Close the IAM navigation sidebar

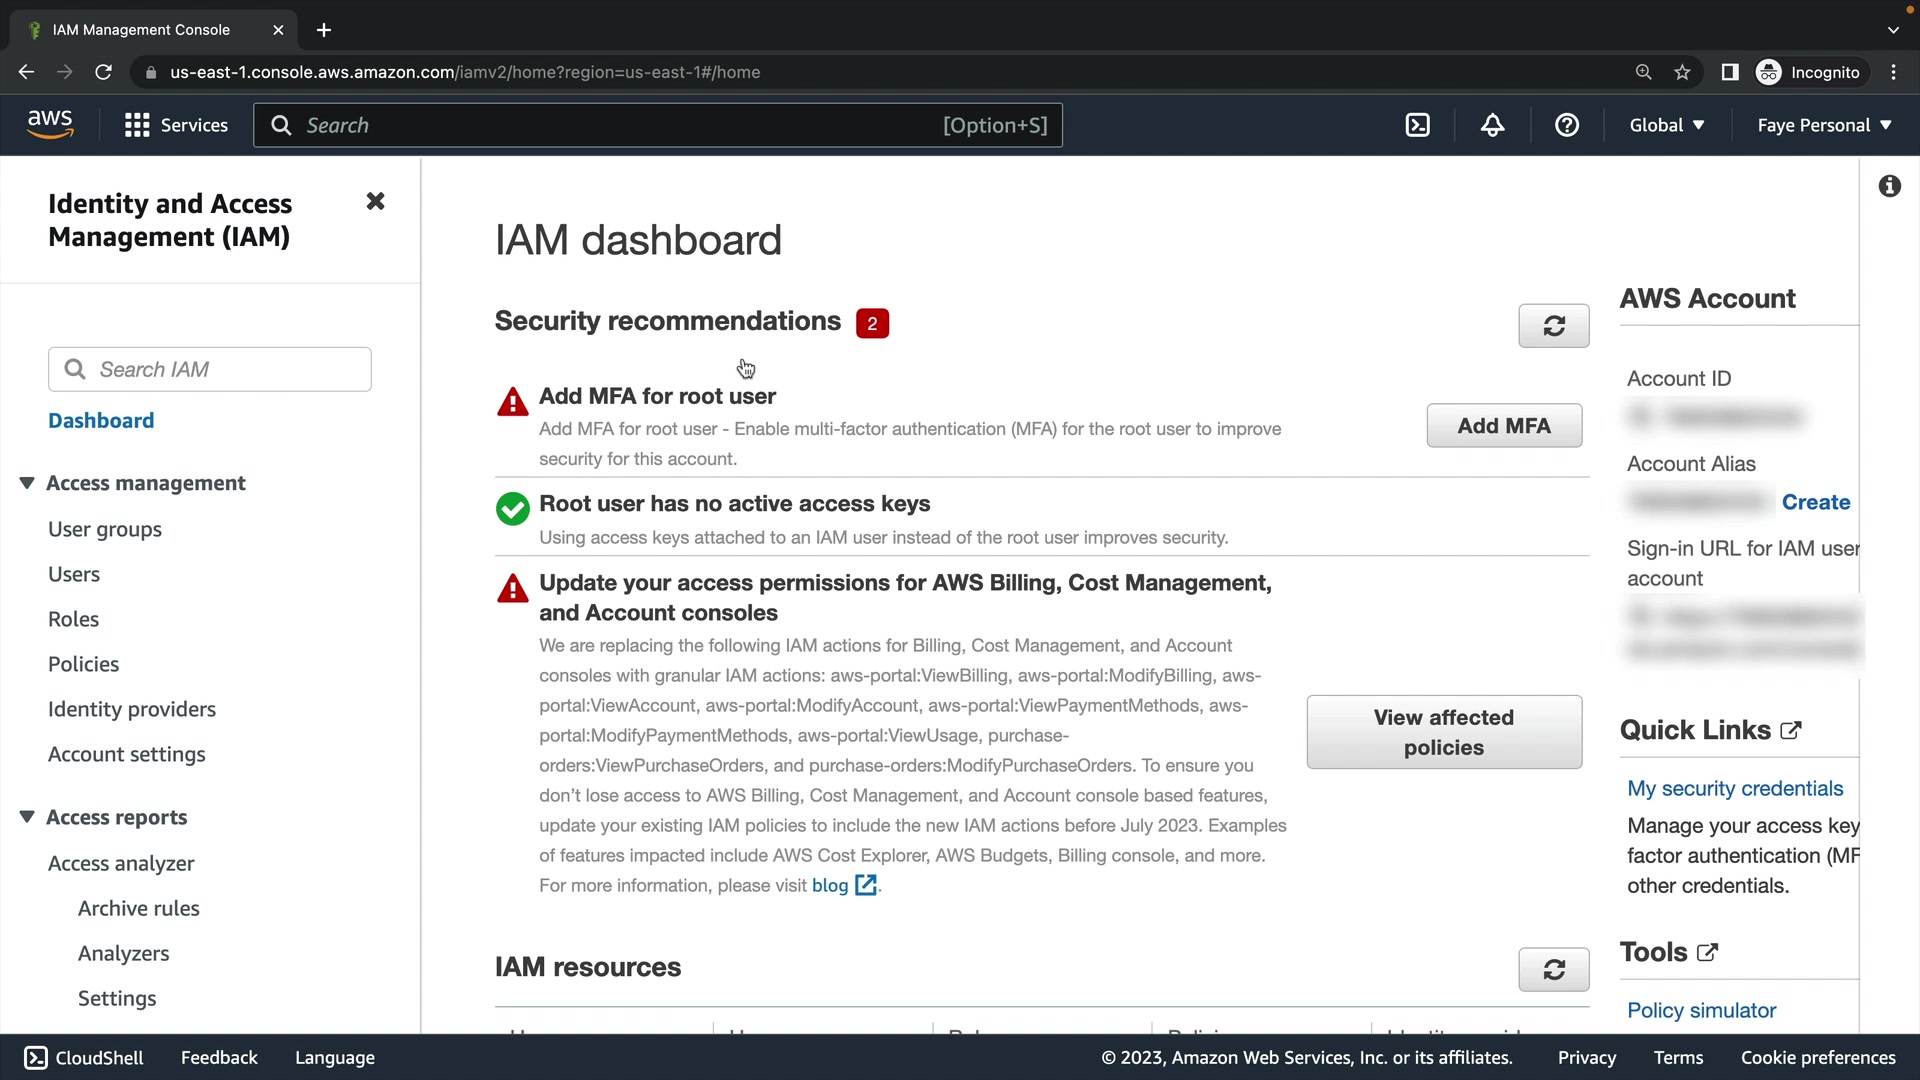point(375,201)
